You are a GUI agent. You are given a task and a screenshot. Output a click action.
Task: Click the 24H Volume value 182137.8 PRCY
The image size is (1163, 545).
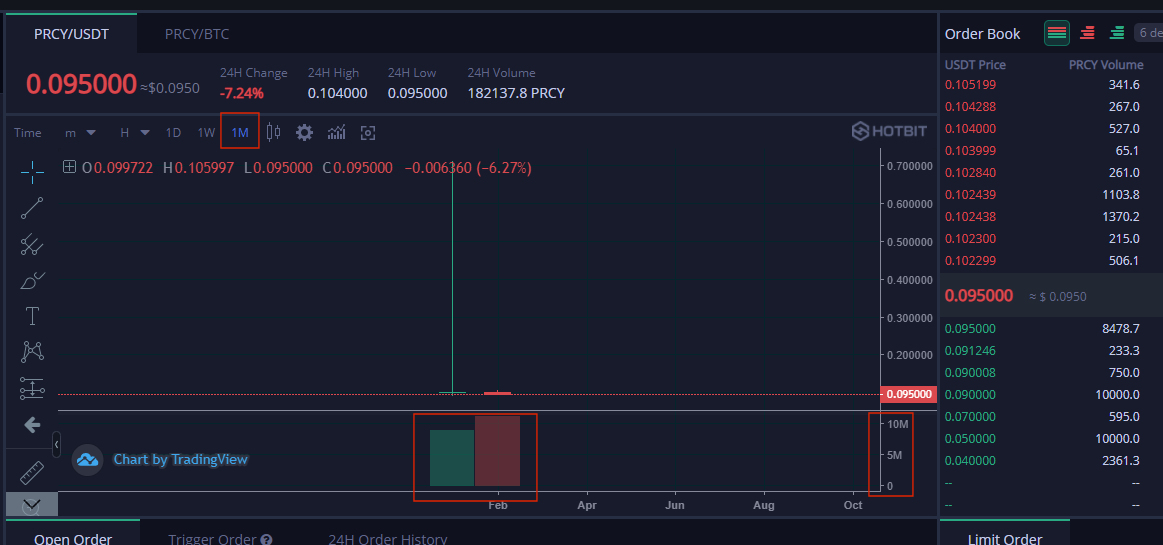[516, 93]
